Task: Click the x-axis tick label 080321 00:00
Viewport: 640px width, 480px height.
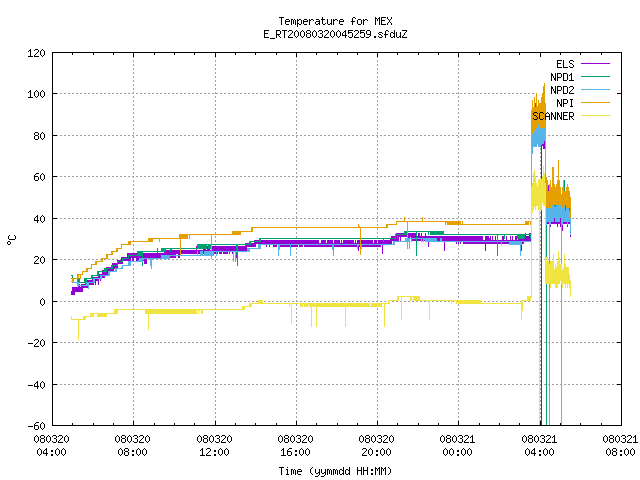Action: pos(458,446)
